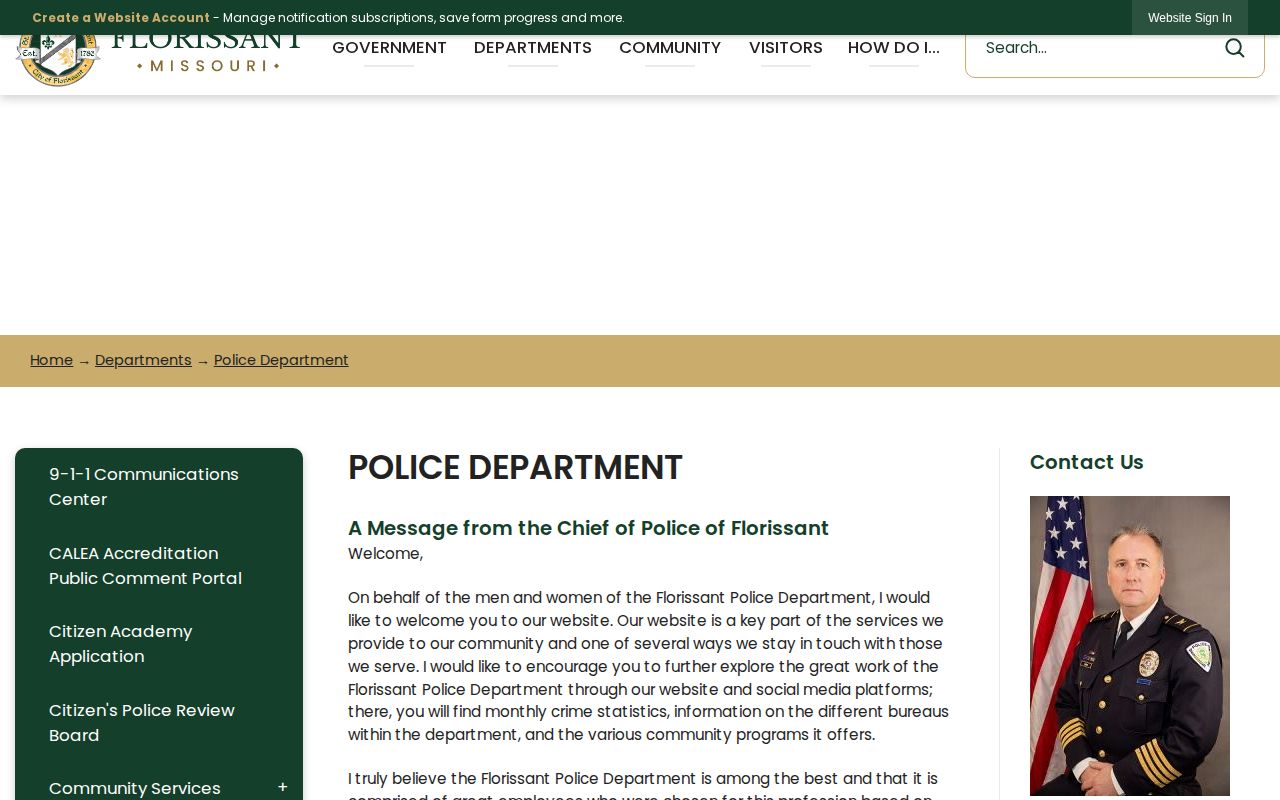The image size is (1280, 800).
Task: Open the Visitors menu
Action: pos(786,48)
